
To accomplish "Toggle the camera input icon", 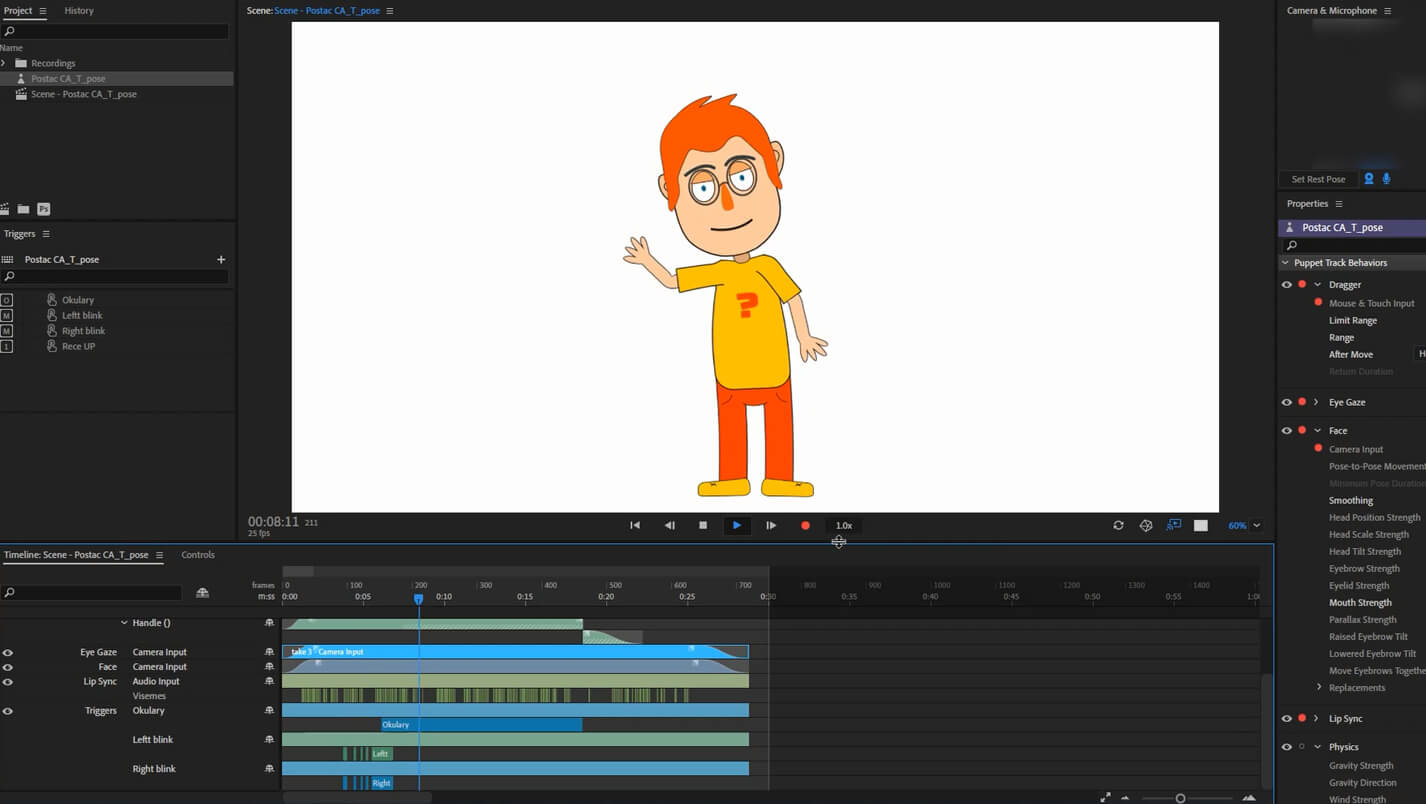I will click(x=1369, y=179).
